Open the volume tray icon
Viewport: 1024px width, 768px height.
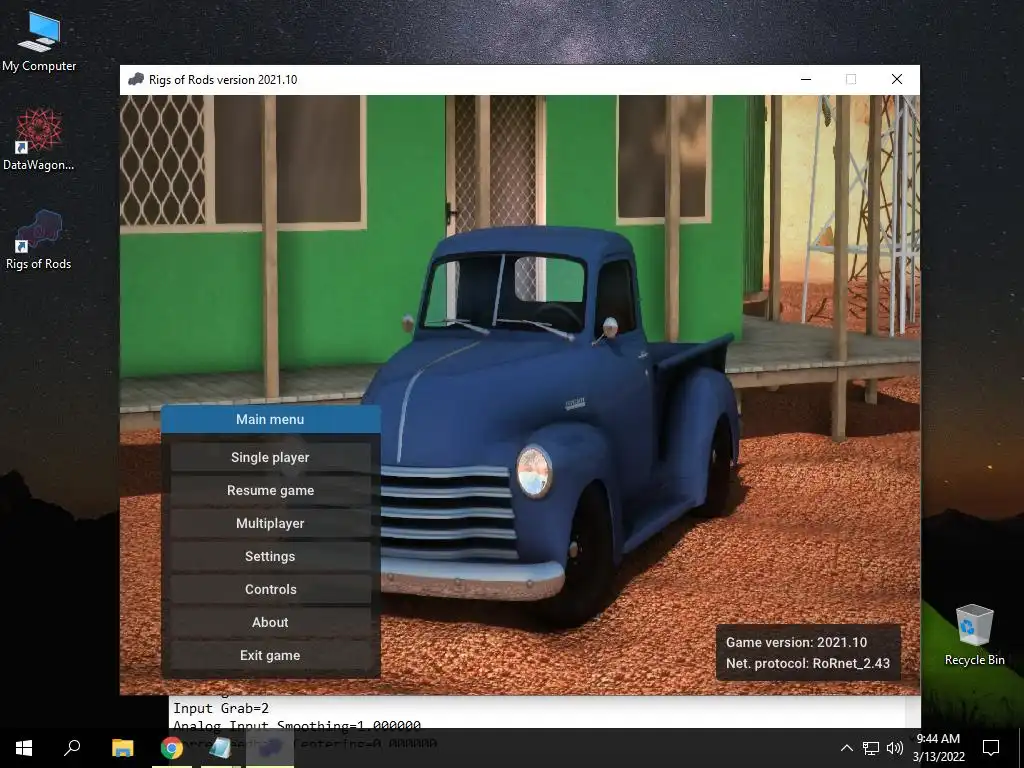[x=895, y=748]
